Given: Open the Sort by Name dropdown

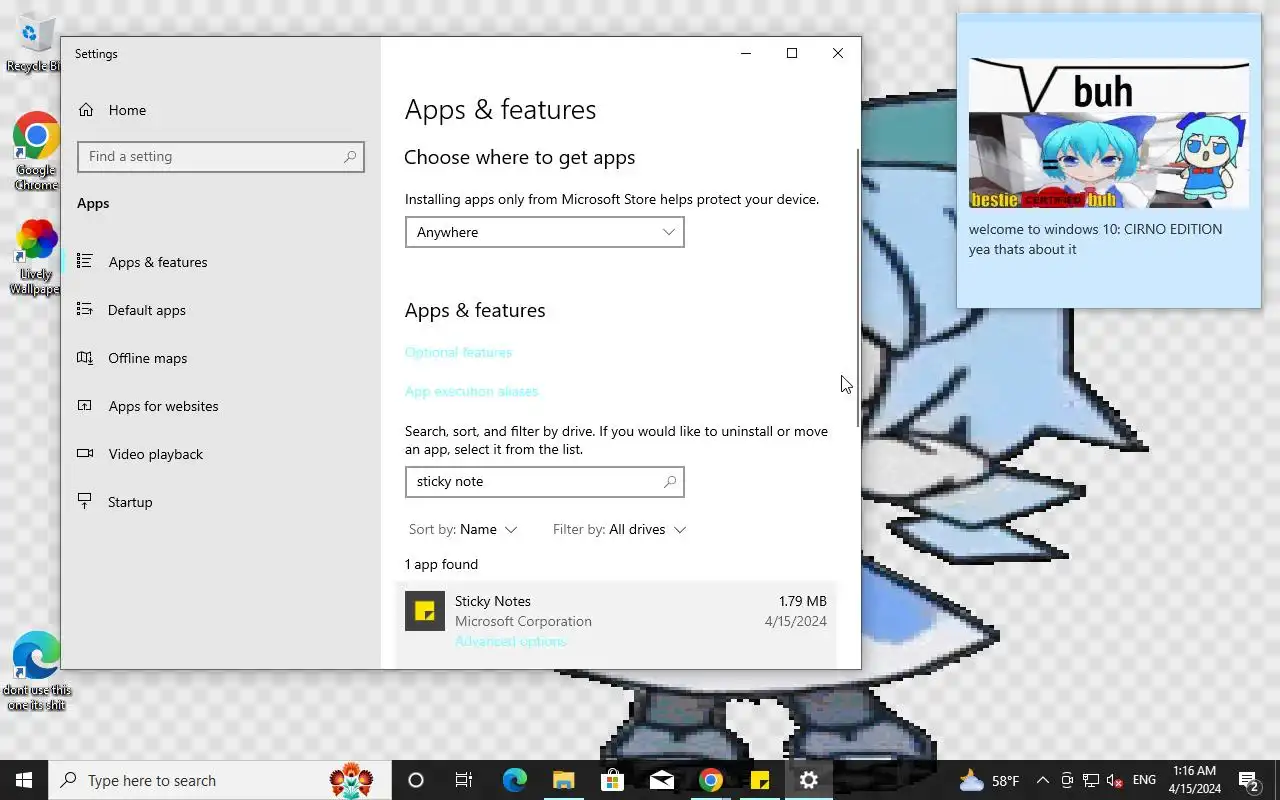Looking at the screenshot, I should tap(463, 529).
